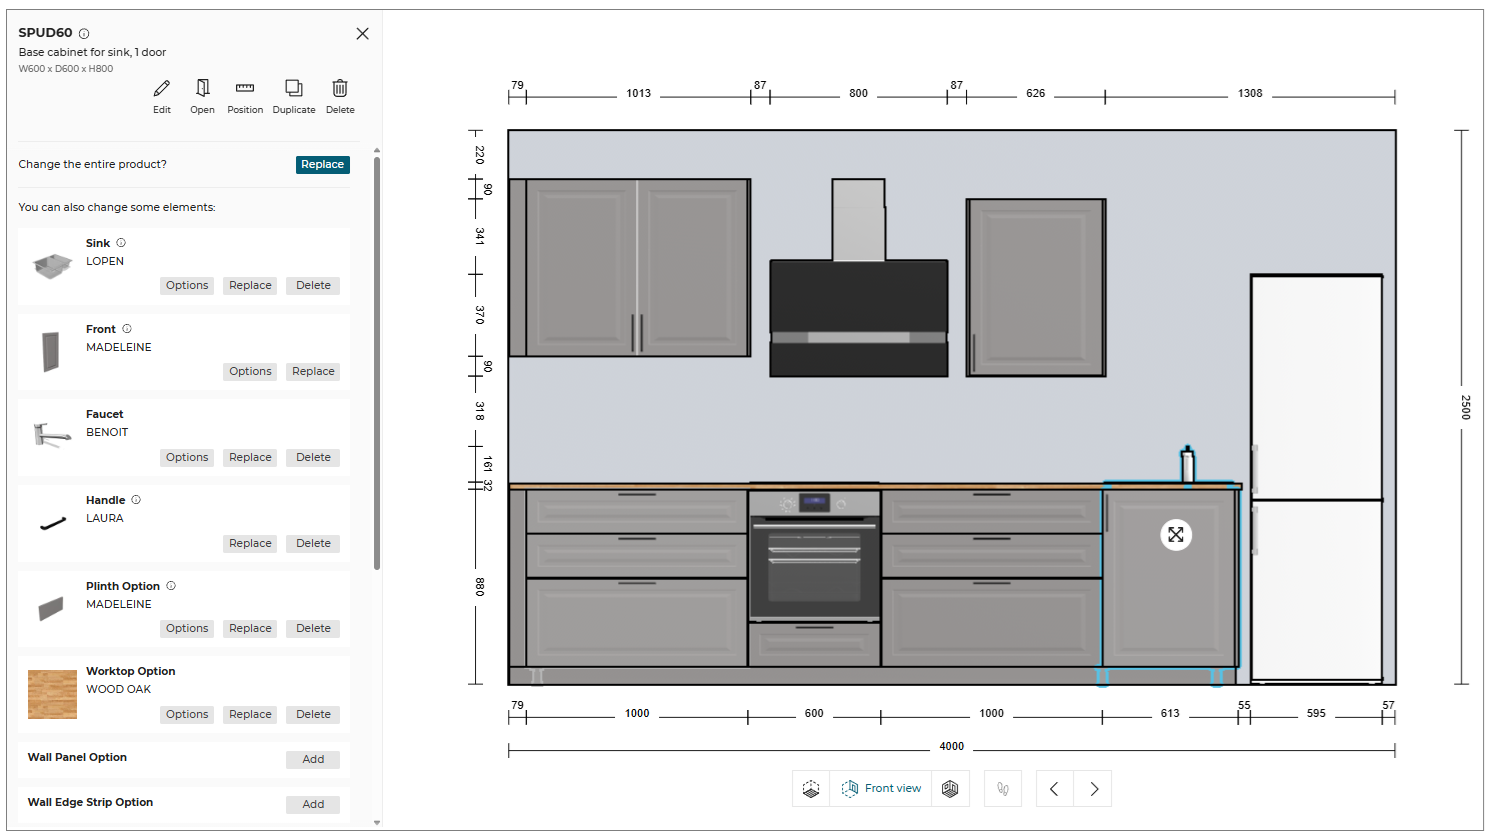Go to next wall view arrow

[x=1093, y=789]
